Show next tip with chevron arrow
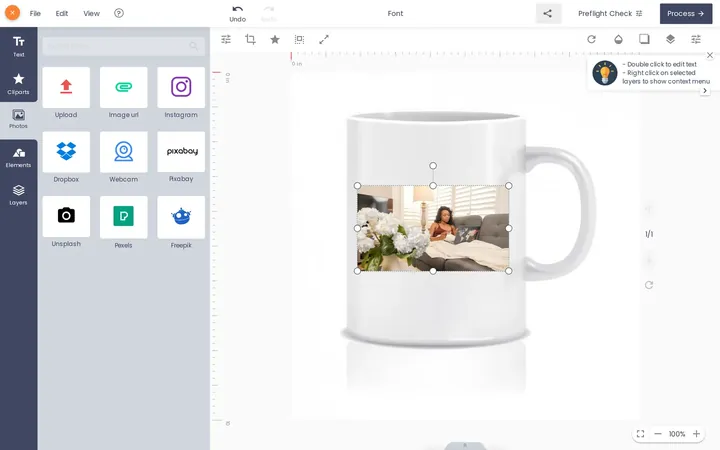The width and height of the screenshot is (720, 450). pos(705,90)
